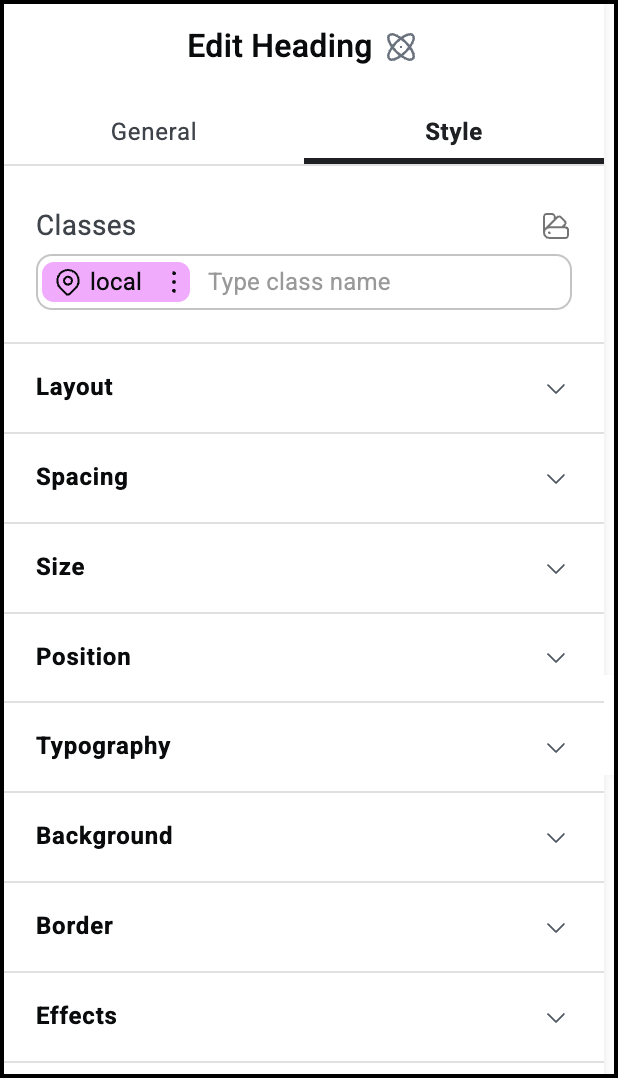
Task: Click the location pin icon in local chip
Action: pyautogui.click(x=68, y=283)
